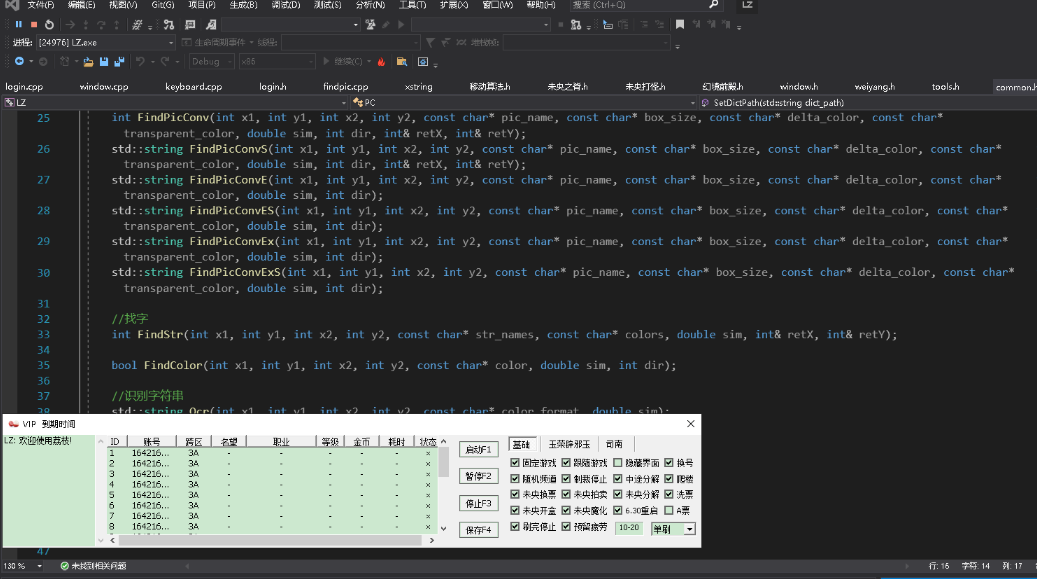Viewport: 1037px width, 579px height.
Task: Click the no-issues green check icon
Action: [x=64, y=566]
